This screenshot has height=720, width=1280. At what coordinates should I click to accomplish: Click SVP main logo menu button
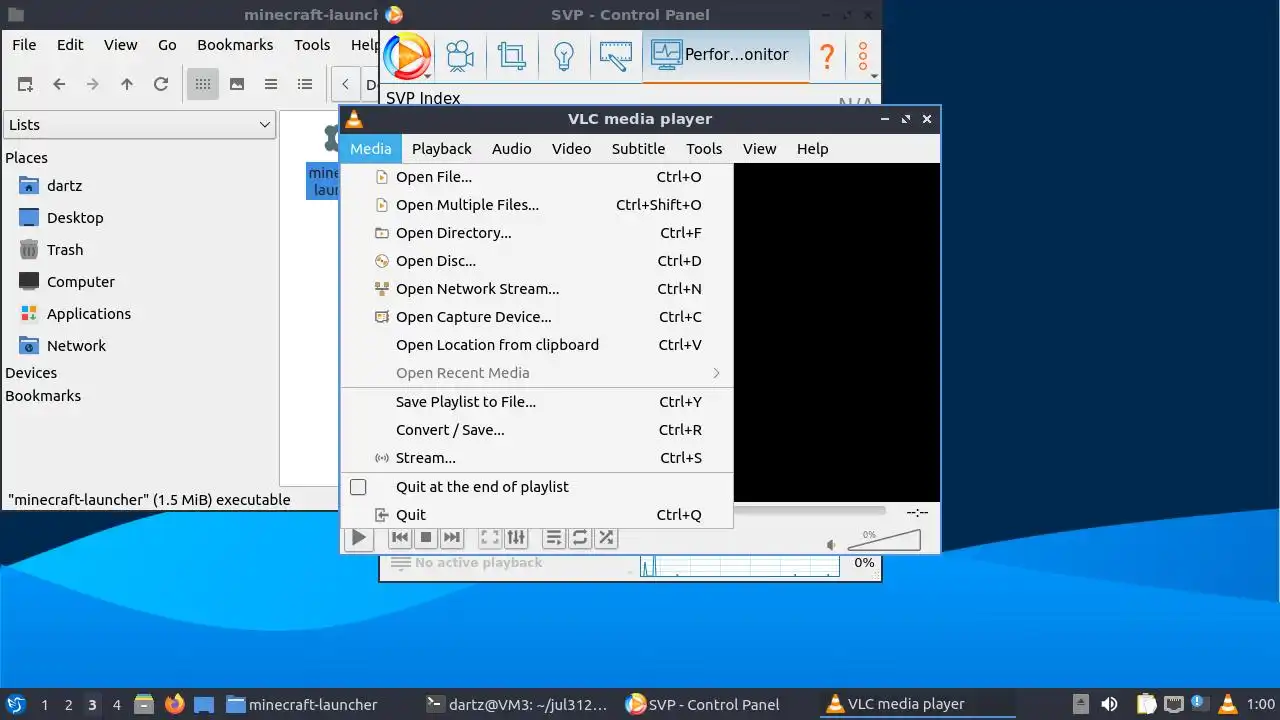(x=407, y=55)
